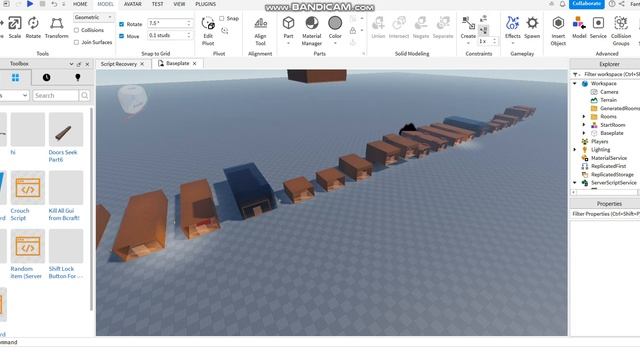Toggle the Move snap checkbox
The image size is (640, 360).
pyautogui.click(x=122, y=36)
